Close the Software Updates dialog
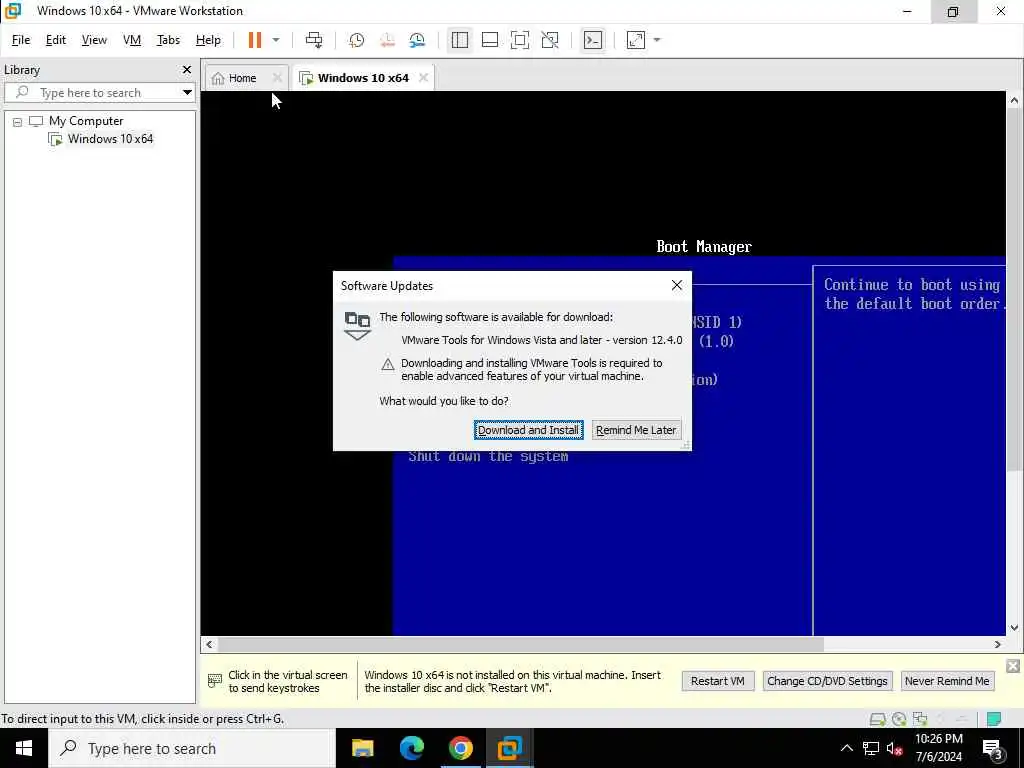Screen dimensions: 1024x768 coord(677,285)
